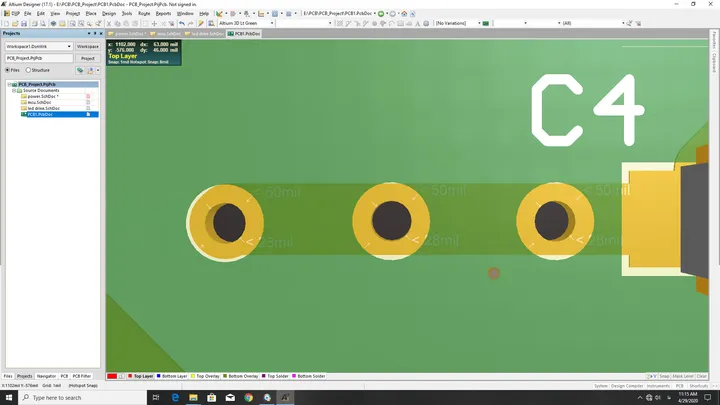Viewport: 720px width, 405px height.
Task: Open the Altium 3D Lt Green view dropdown
Action: tap(246, 23)
